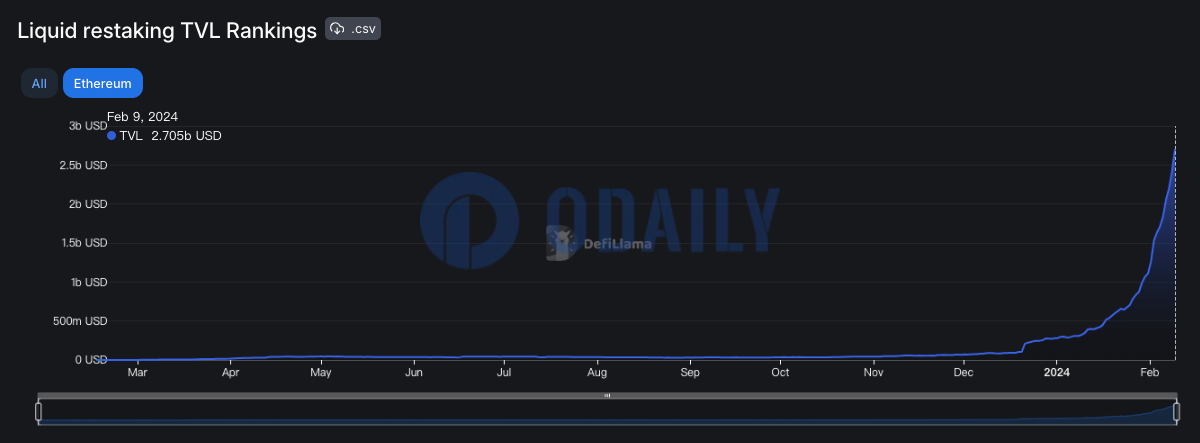Click the right handle of the range slider

point(1175,410)
